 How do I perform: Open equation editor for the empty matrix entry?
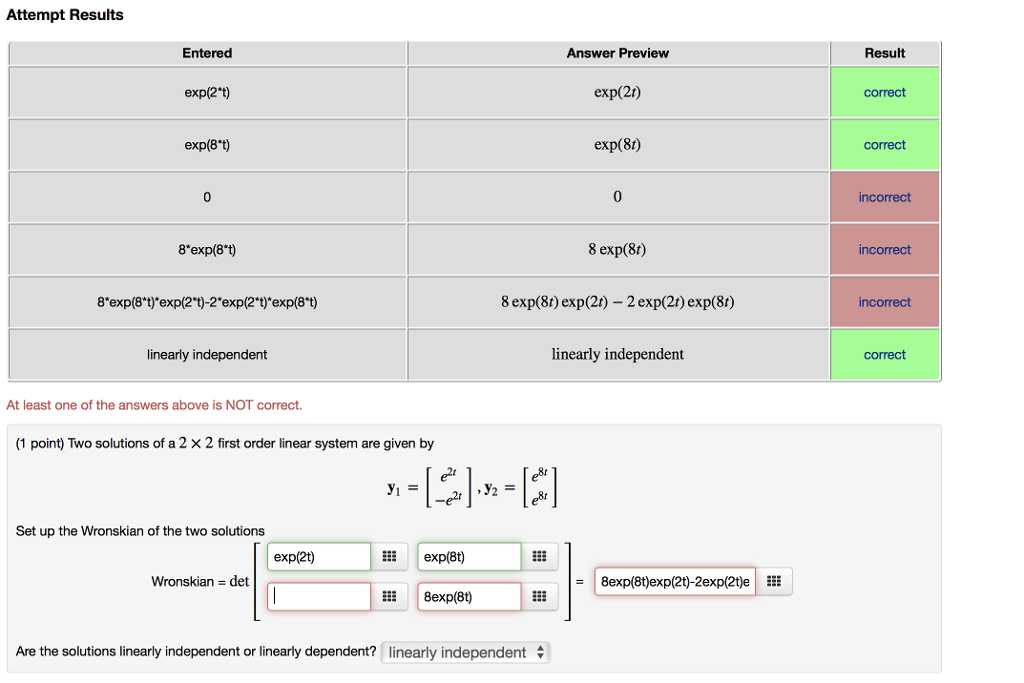(390, 596)
